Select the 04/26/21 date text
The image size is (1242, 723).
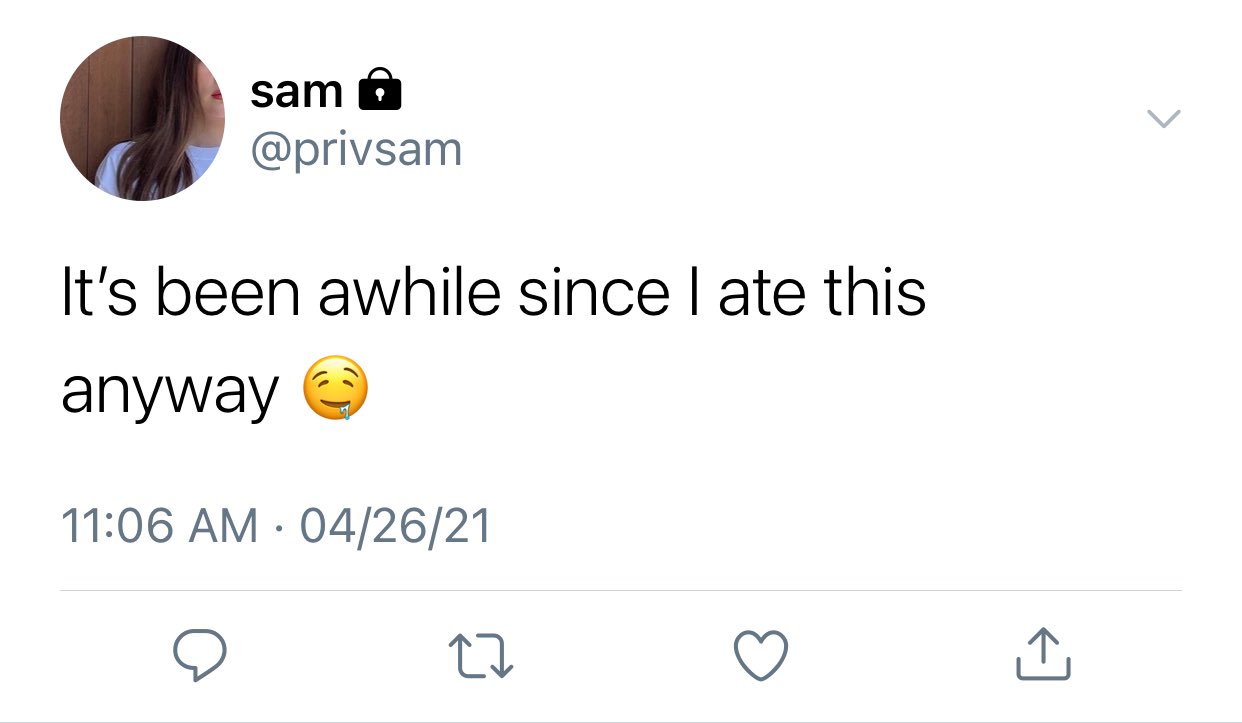click(x=394, y=527)
